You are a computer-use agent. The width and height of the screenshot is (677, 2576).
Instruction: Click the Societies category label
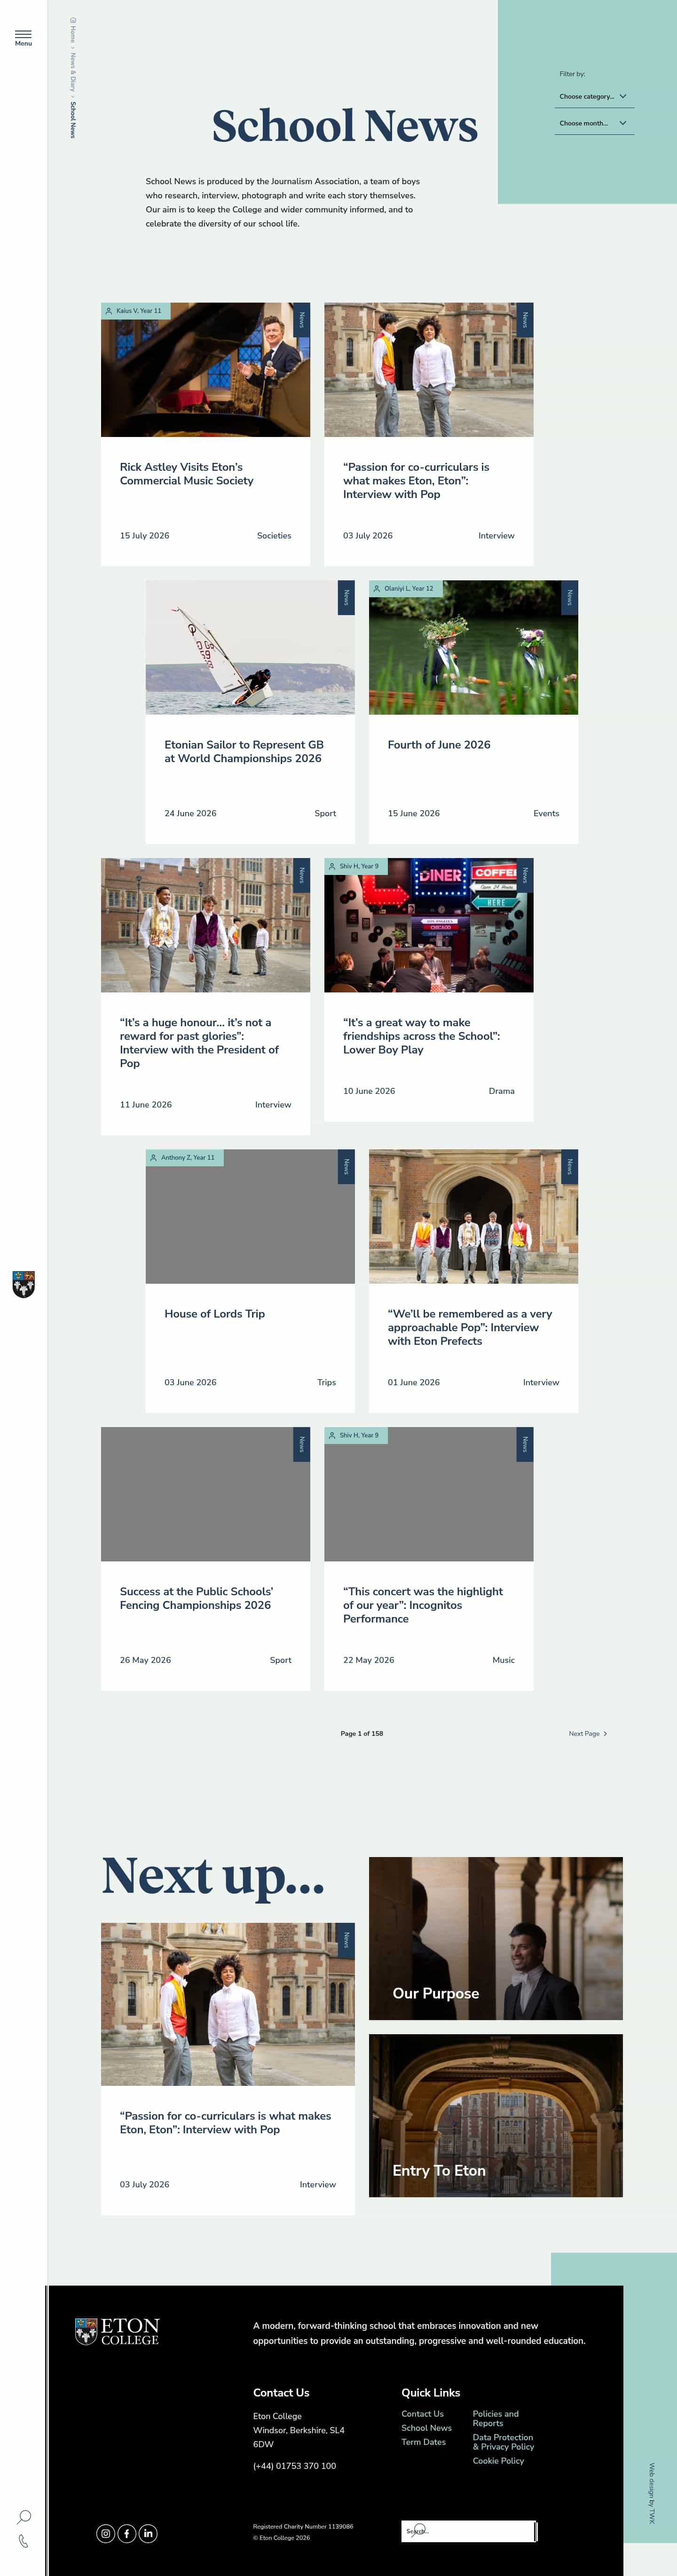click(274, 536)
